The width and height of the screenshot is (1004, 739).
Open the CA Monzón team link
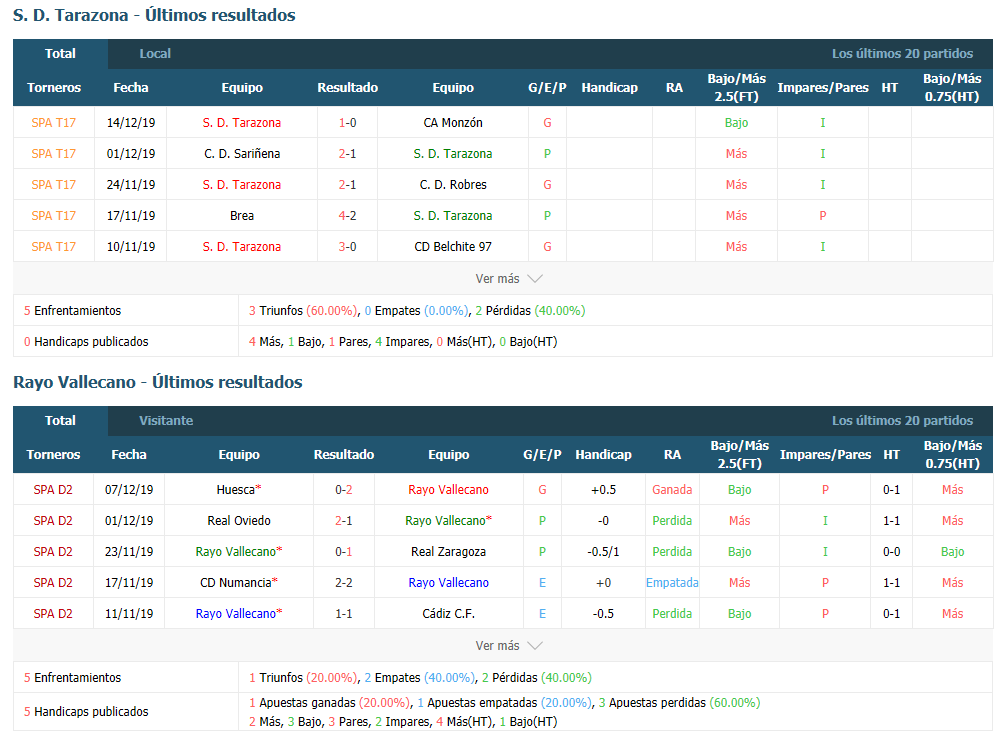click(x=452, y=123)
